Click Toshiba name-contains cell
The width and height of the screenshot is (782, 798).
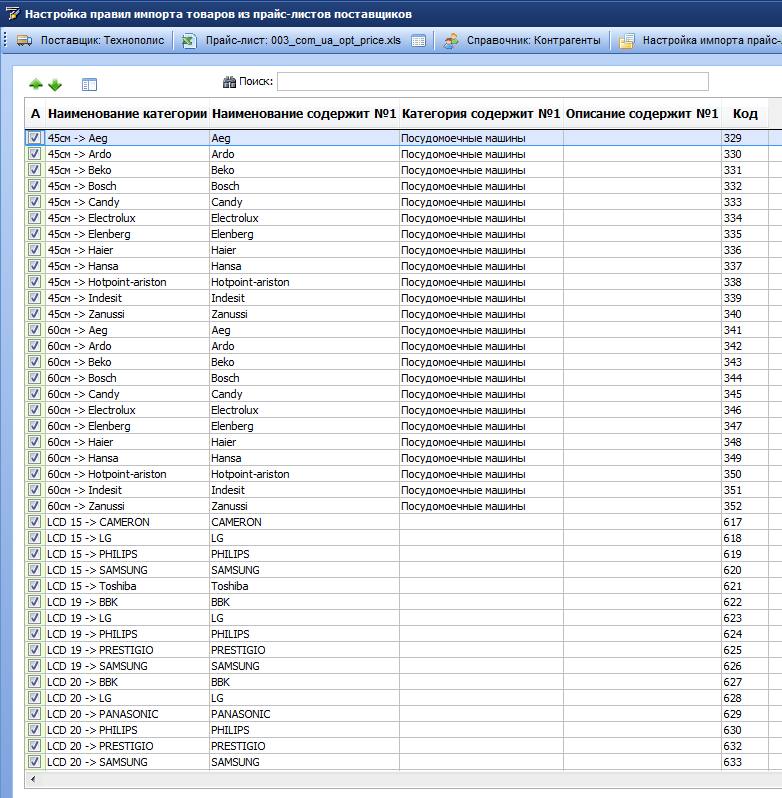point(304,586)
